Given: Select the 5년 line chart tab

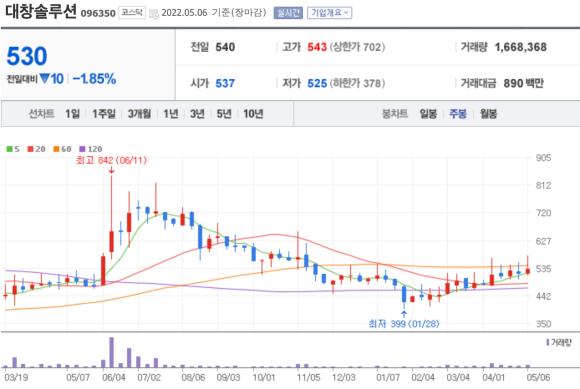Looking at the screenshot, I should (x=224, y=114).
